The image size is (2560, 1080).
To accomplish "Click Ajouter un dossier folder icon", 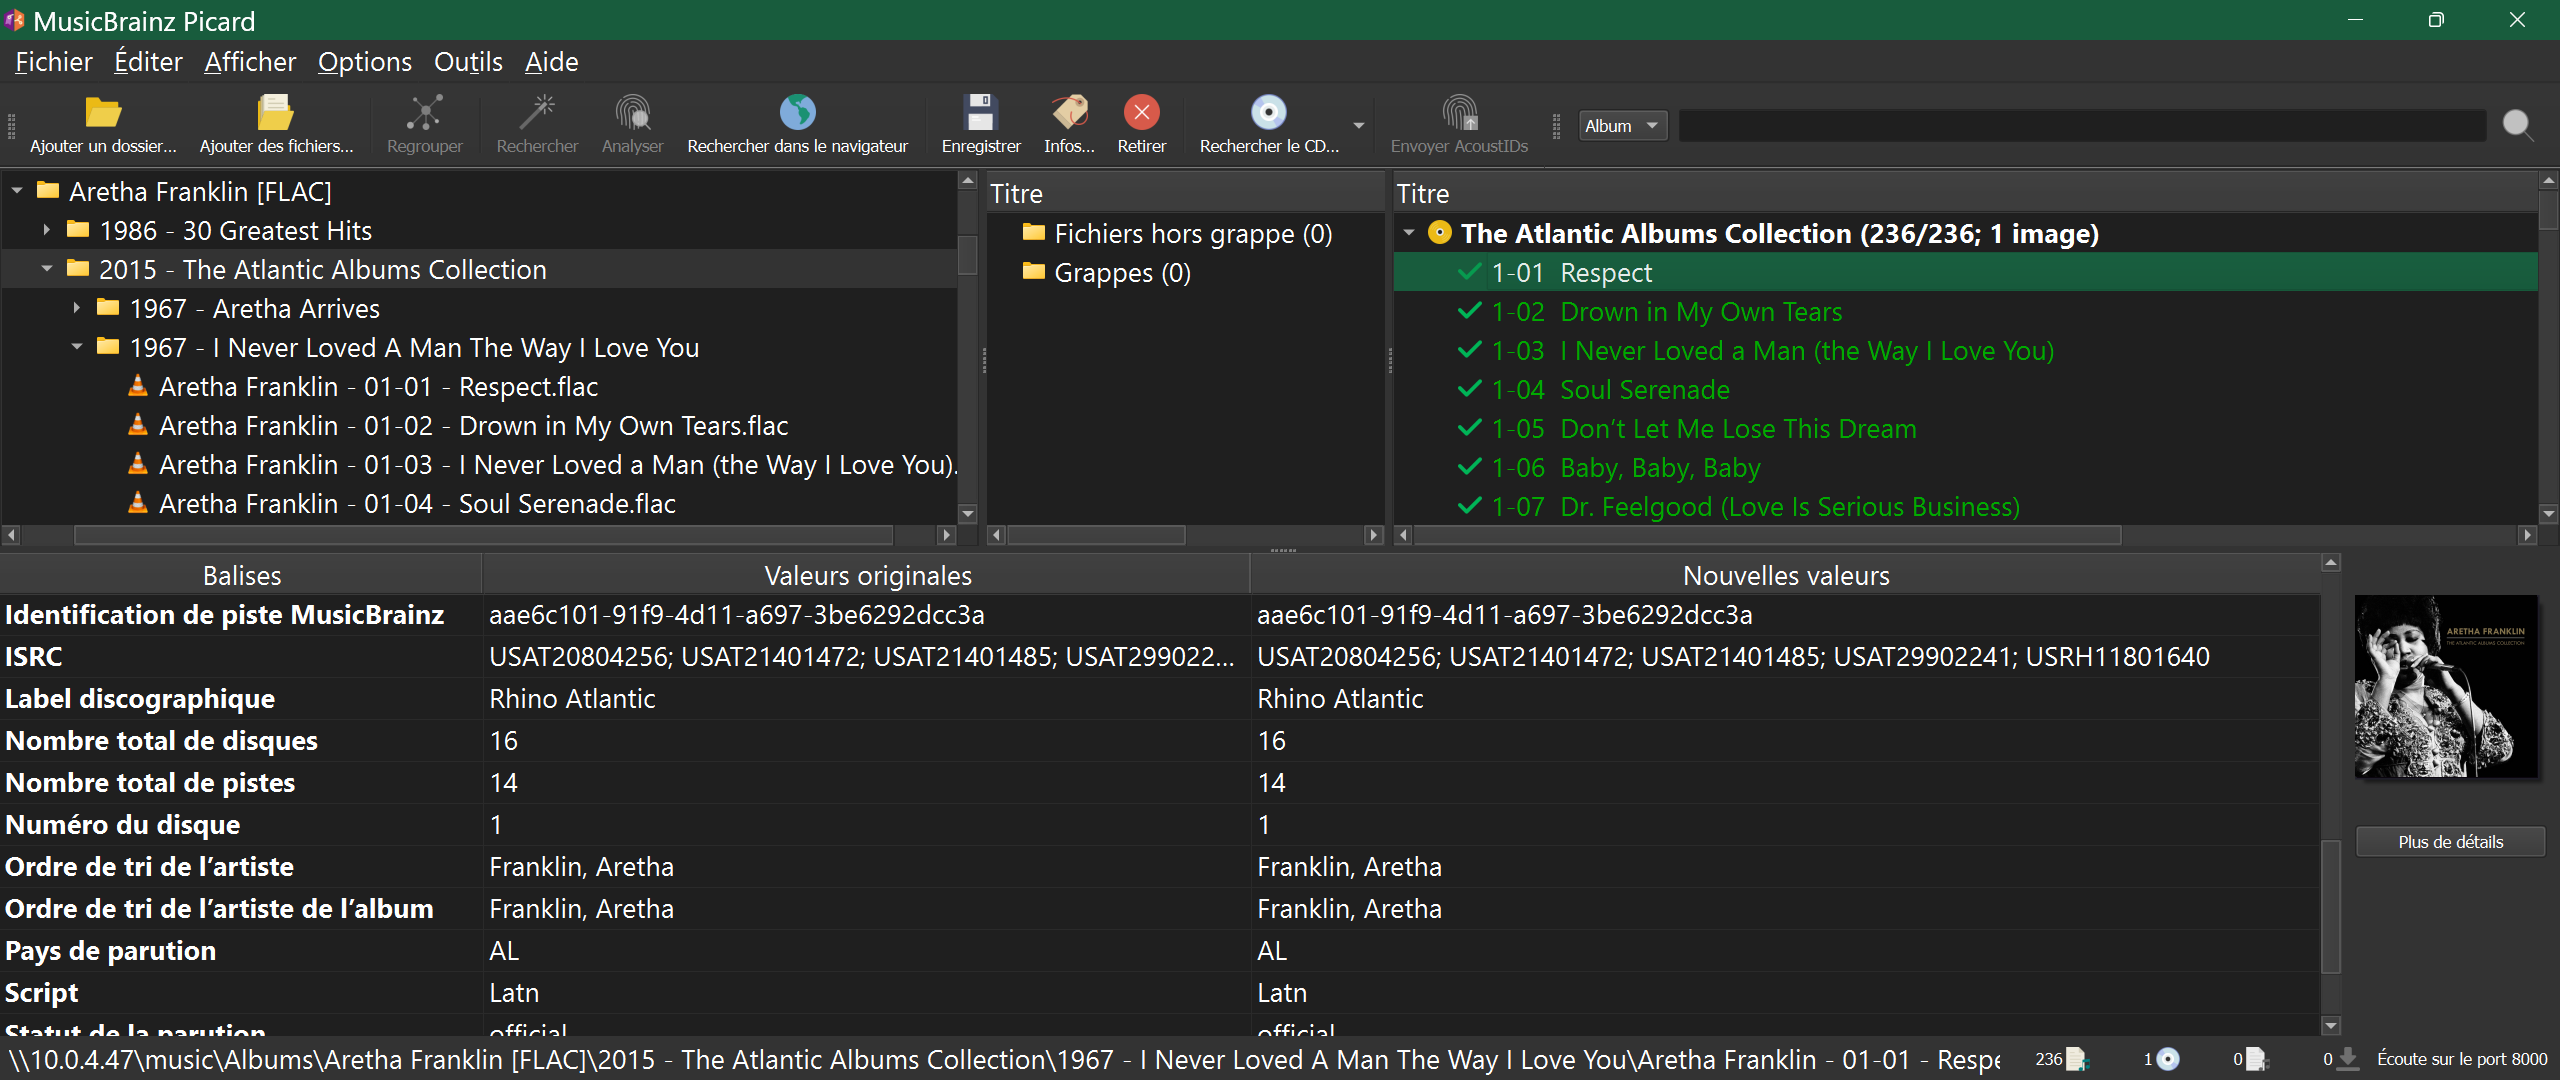I will [x=102, y=113].
